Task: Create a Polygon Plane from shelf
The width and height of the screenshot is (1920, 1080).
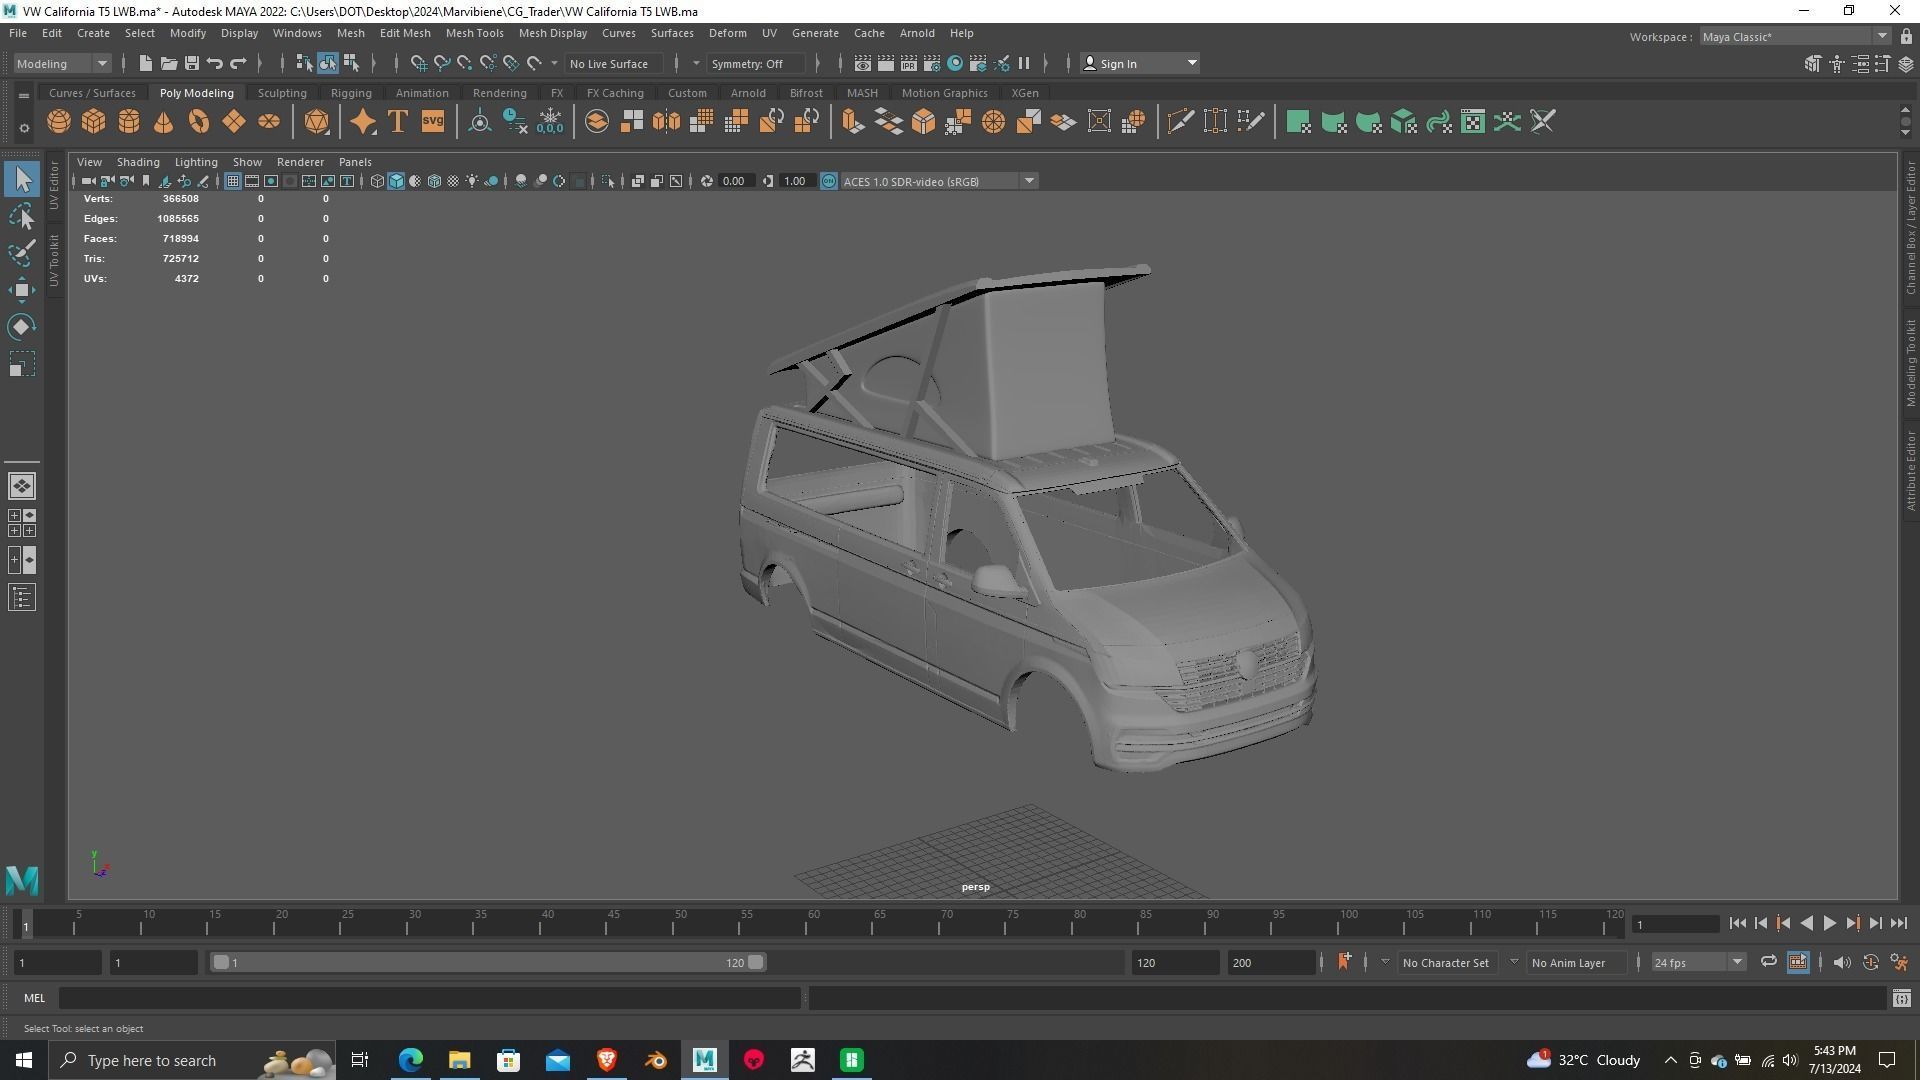Action: [234, 122]
